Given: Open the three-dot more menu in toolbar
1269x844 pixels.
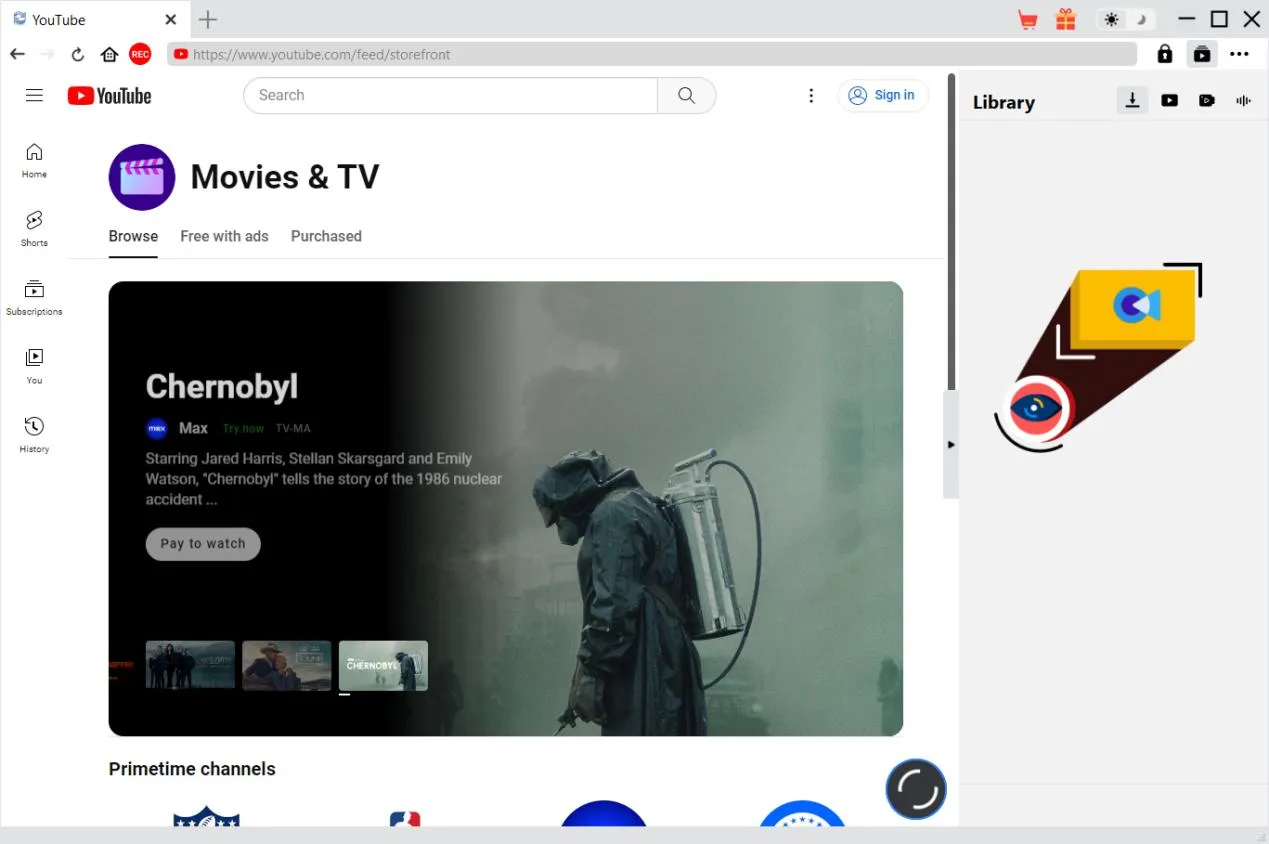Looking at the screenshot, I should (1239, 54).
